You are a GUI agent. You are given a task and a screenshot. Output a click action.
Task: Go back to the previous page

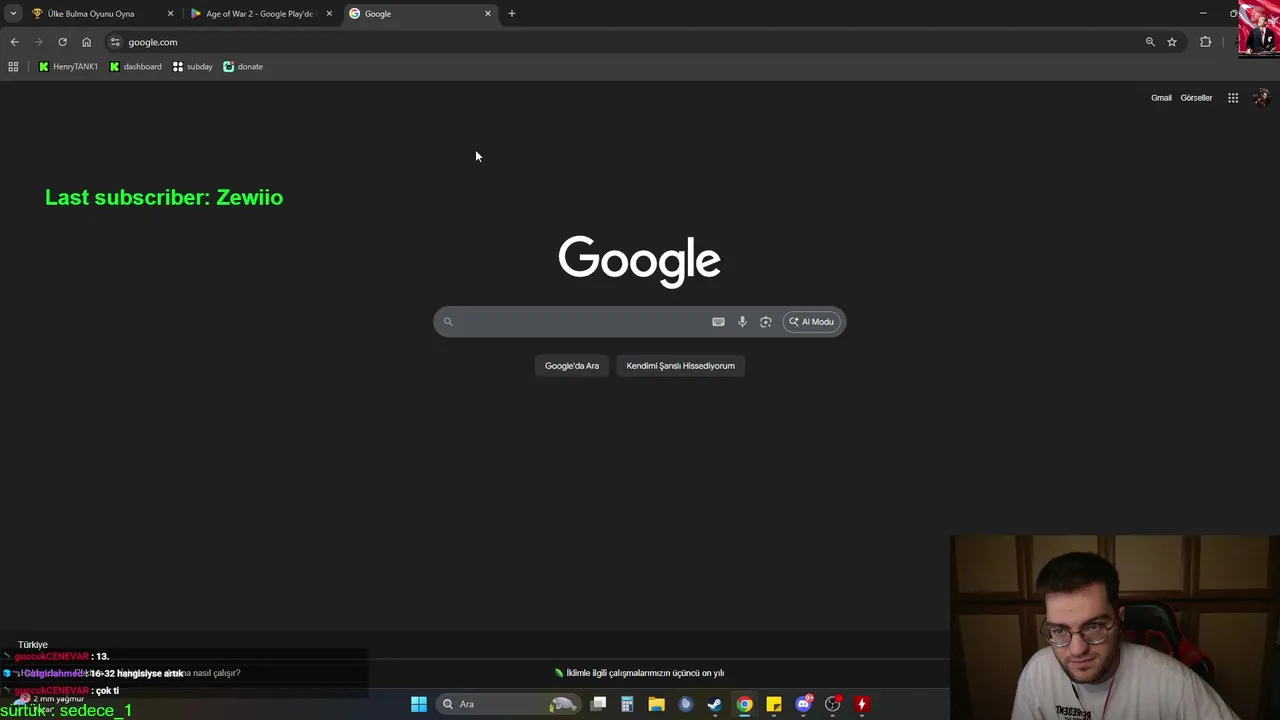(14, 42)
